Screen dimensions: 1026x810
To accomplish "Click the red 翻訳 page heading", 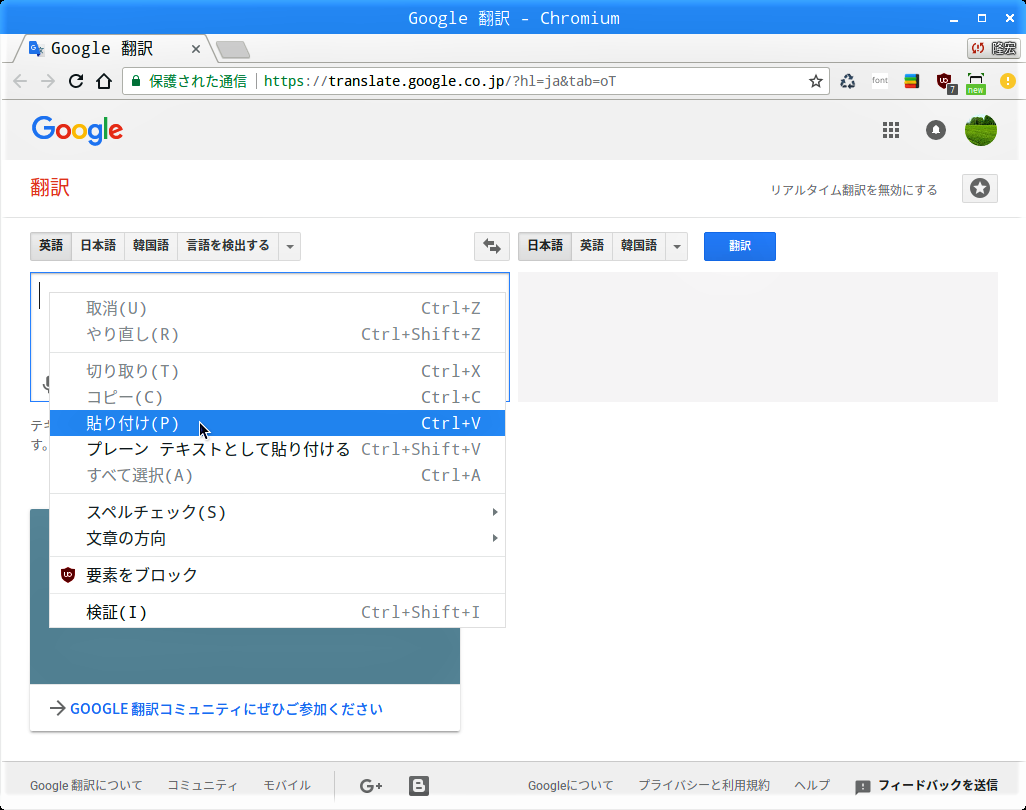I will coord(50,188).
